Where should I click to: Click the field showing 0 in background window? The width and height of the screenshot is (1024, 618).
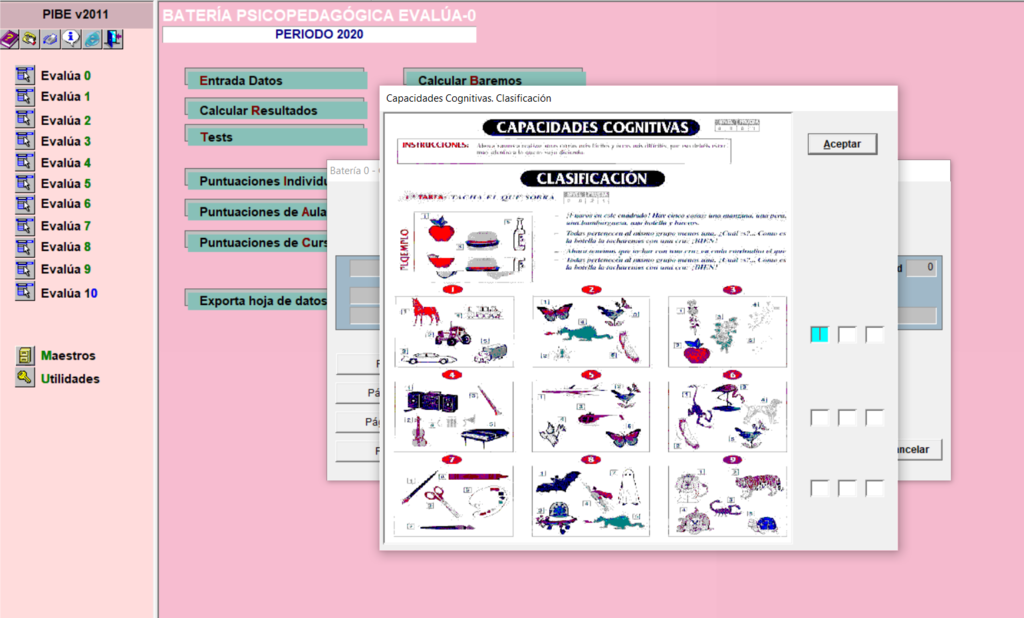tap(921, 267)
